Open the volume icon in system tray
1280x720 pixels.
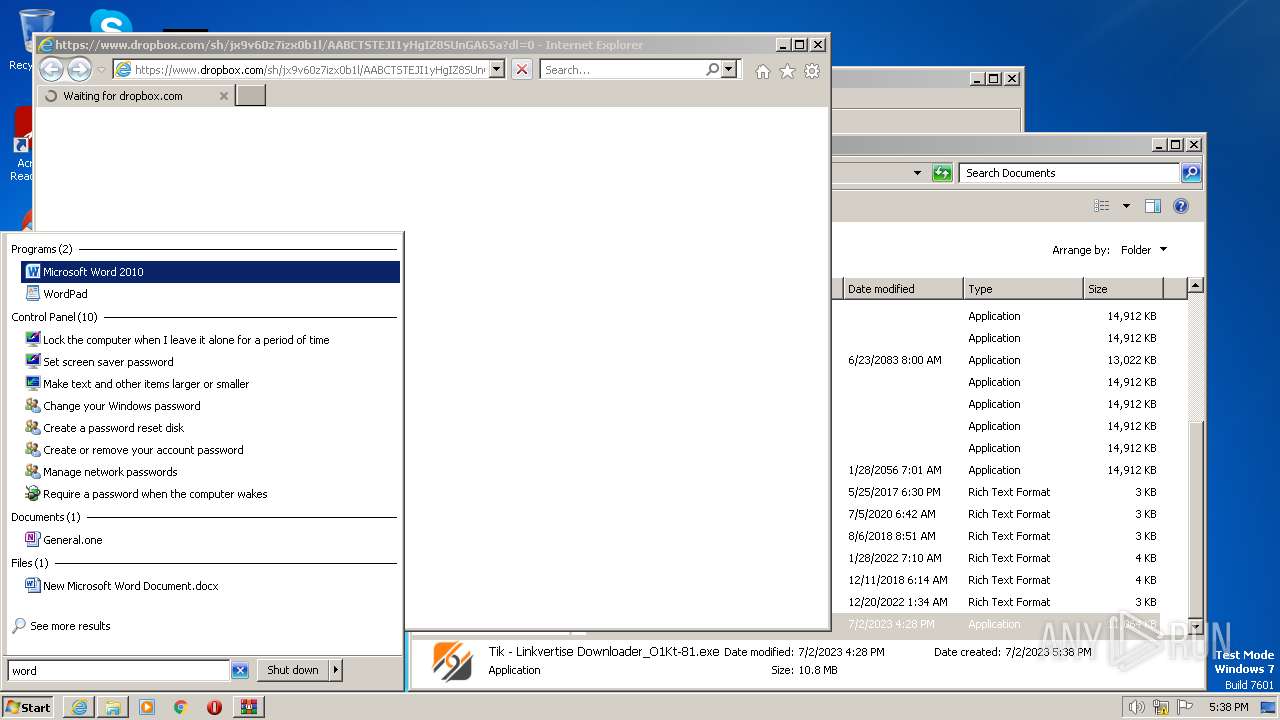coord(1136,707)
